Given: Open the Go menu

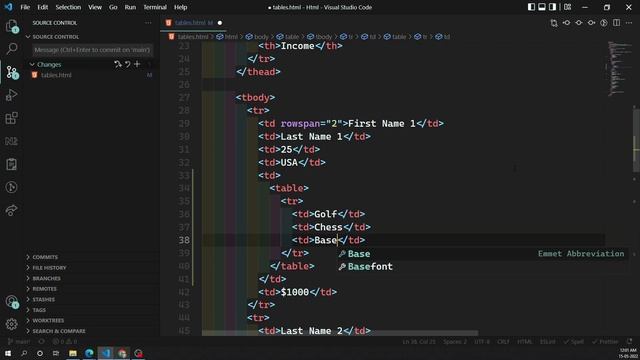Looking at the screenshot, I should tap(113, 7).
